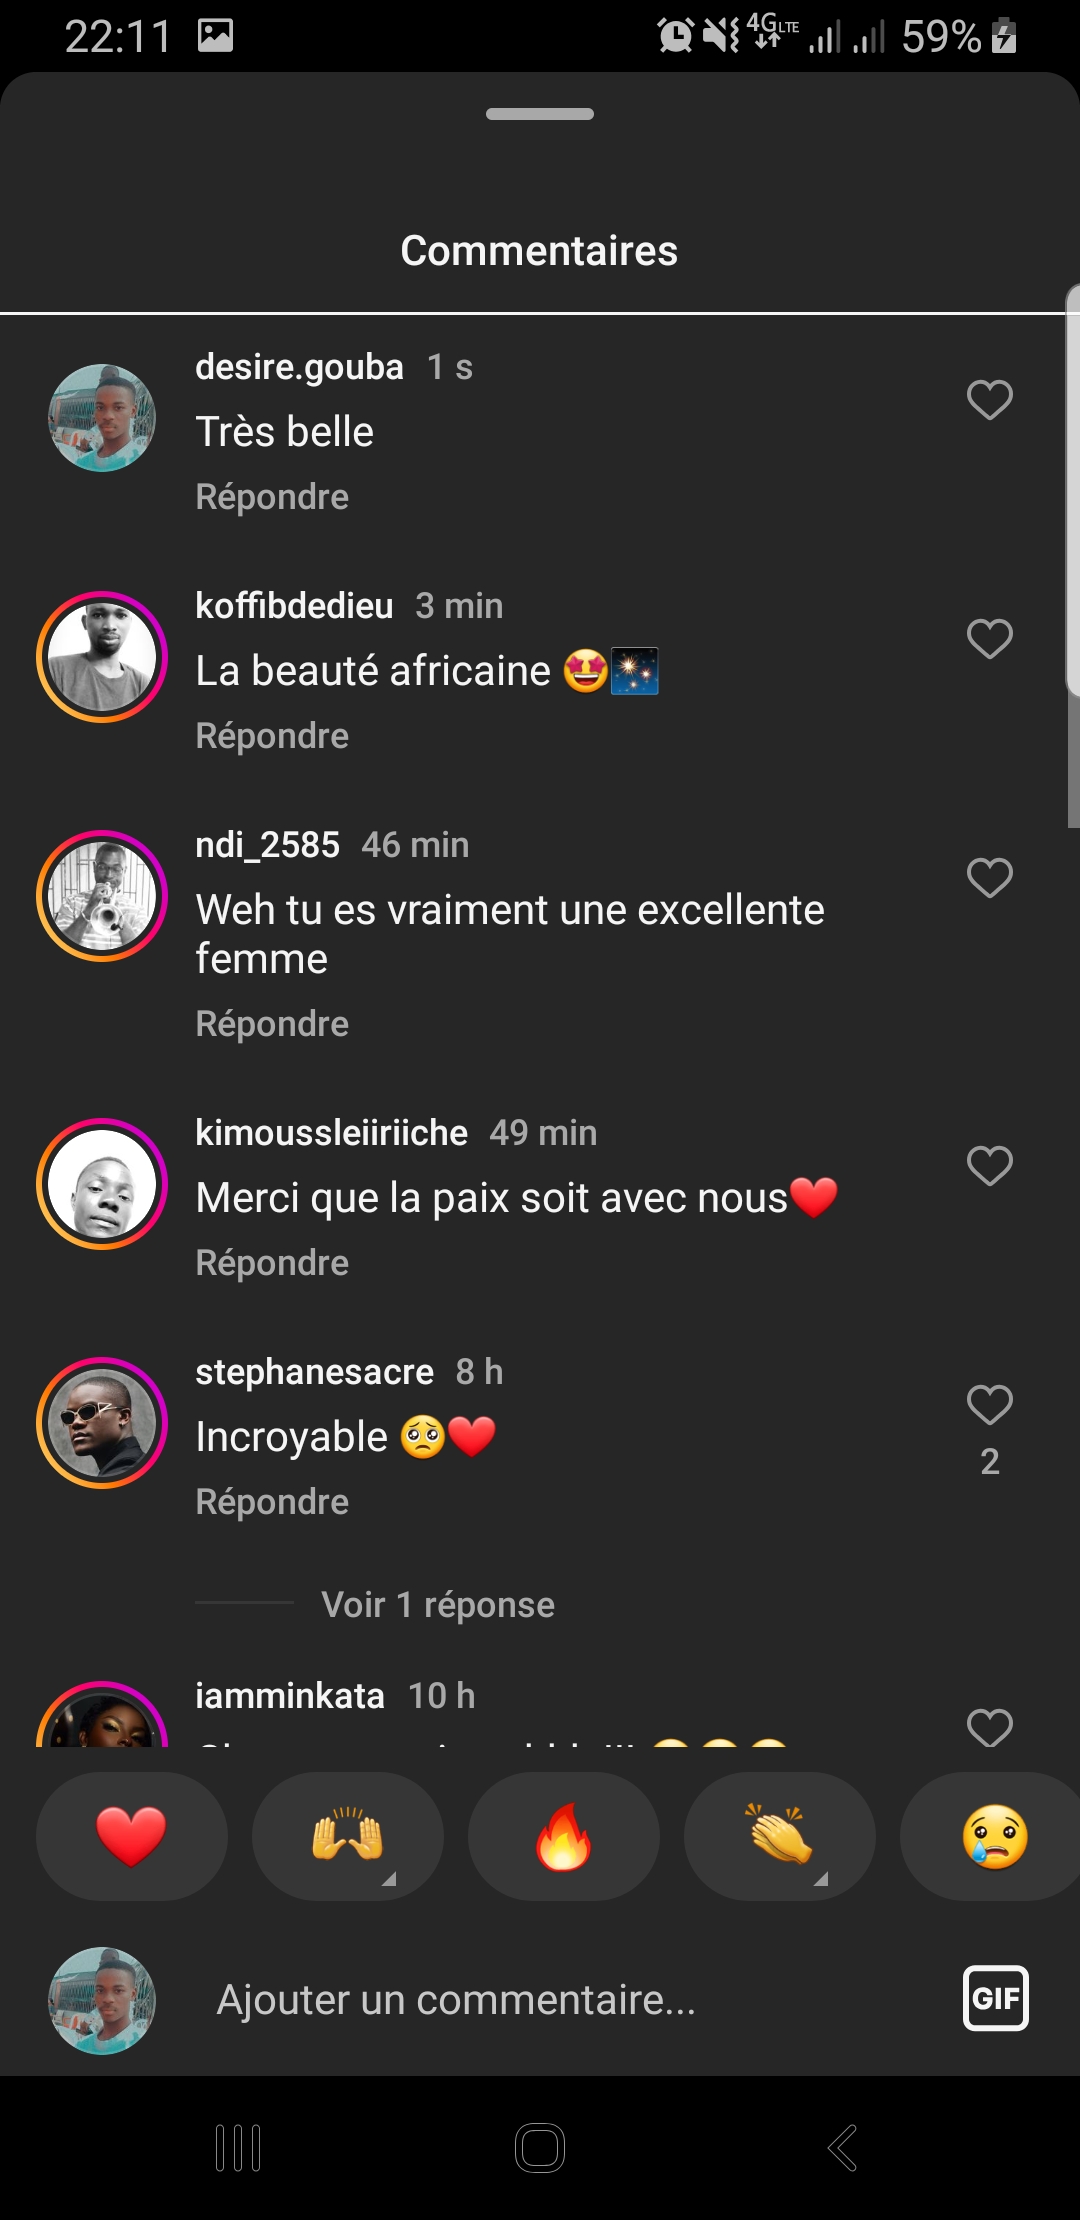Like the comment by stephanesacre
The width and height of the screenshot is (1080, 2220).
(990, 1405)
